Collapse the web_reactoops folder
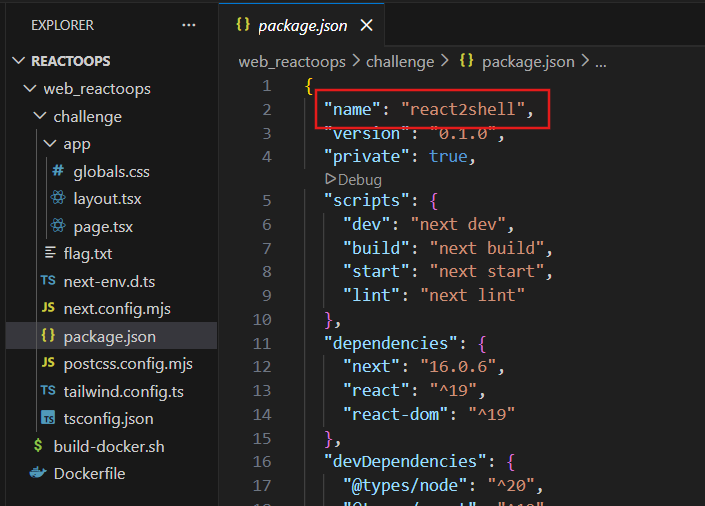Screen dimensions: 705x506 point(30,89)
